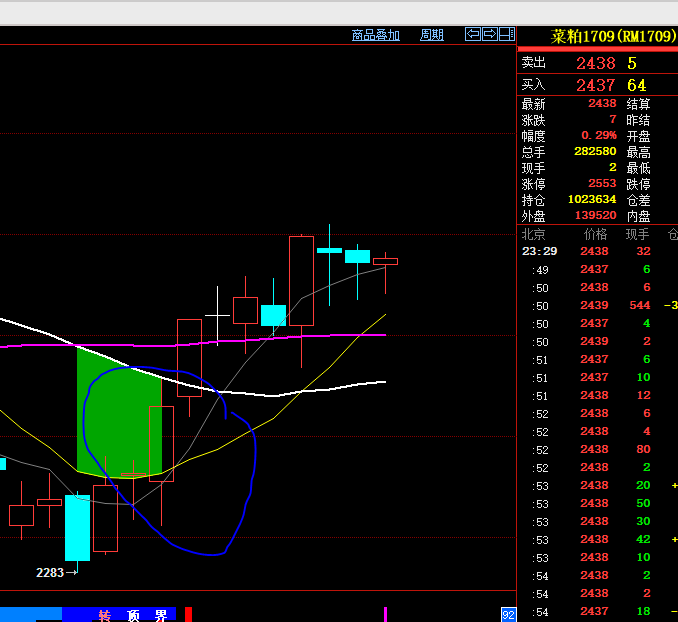Image resolution: width=678 pixels, height=622 pixels.
Task: Click the panel layout toggle icon
Action: 506,34
